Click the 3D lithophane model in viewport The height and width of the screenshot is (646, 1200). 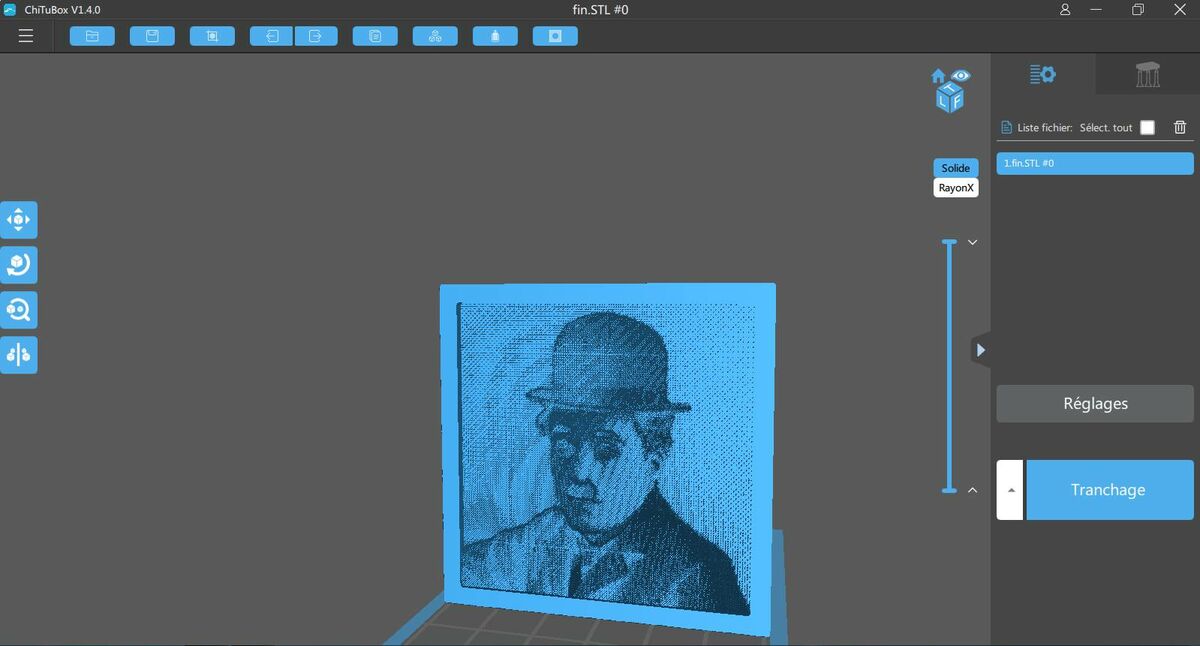[x=607, y=460]
